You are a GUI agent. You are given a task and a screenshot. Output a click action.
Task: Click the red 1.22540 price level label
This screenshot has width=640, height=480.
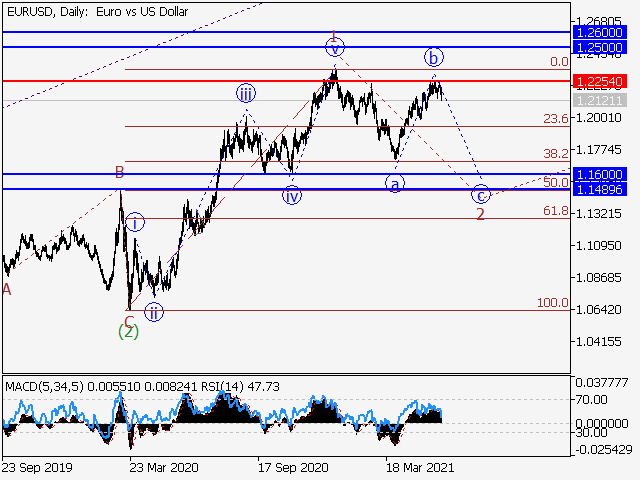point(600,82)
